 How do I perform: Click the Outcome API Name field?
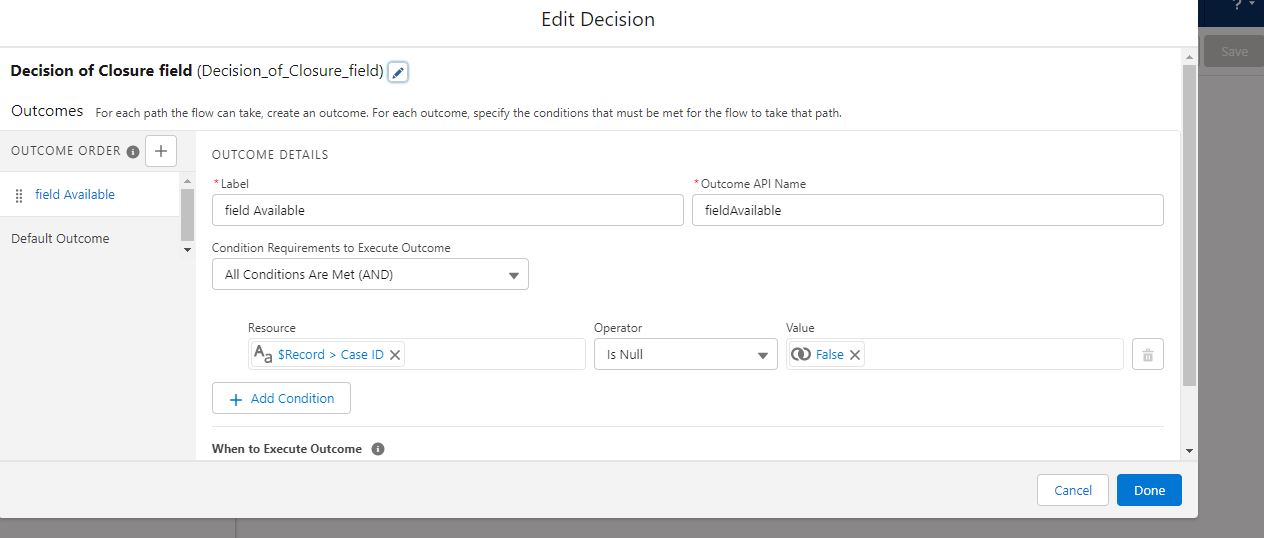click(927, 210)
